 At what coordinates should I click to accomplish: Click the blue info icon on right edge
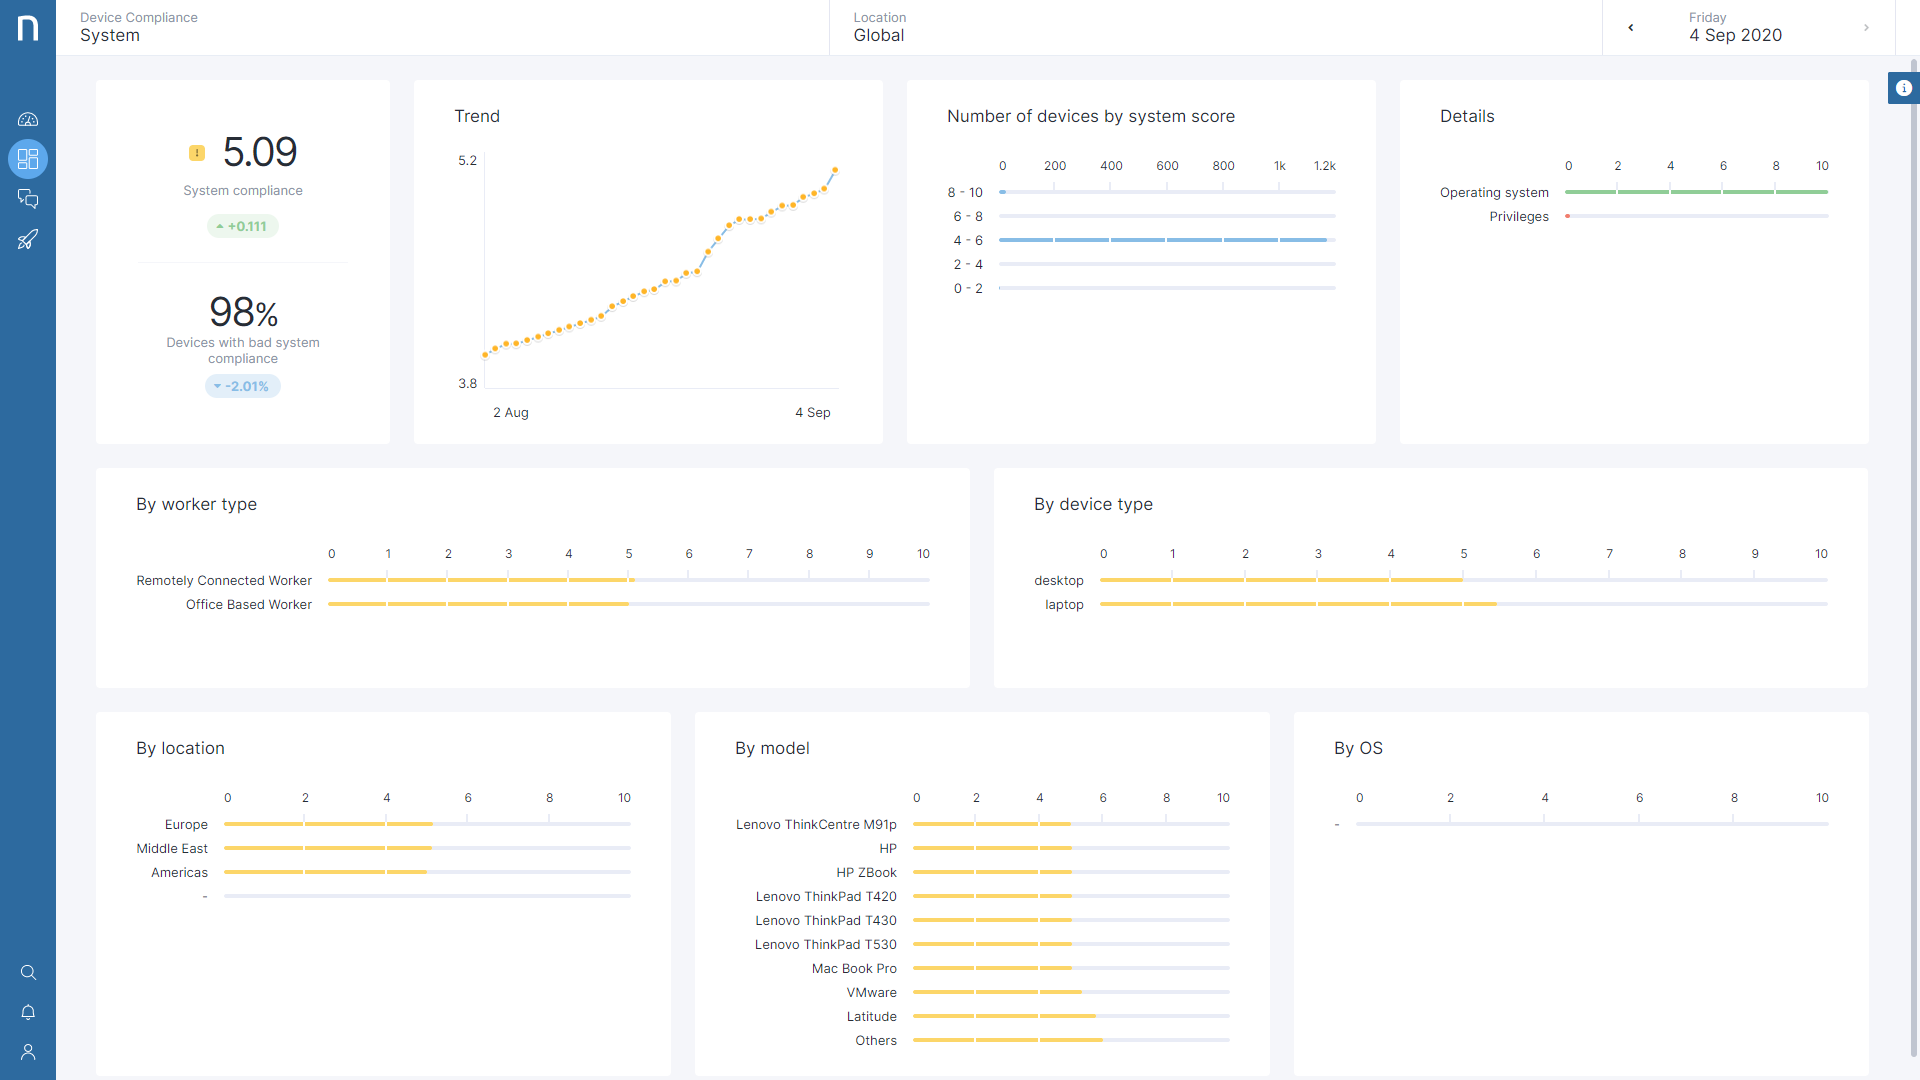pos(1903,88)
